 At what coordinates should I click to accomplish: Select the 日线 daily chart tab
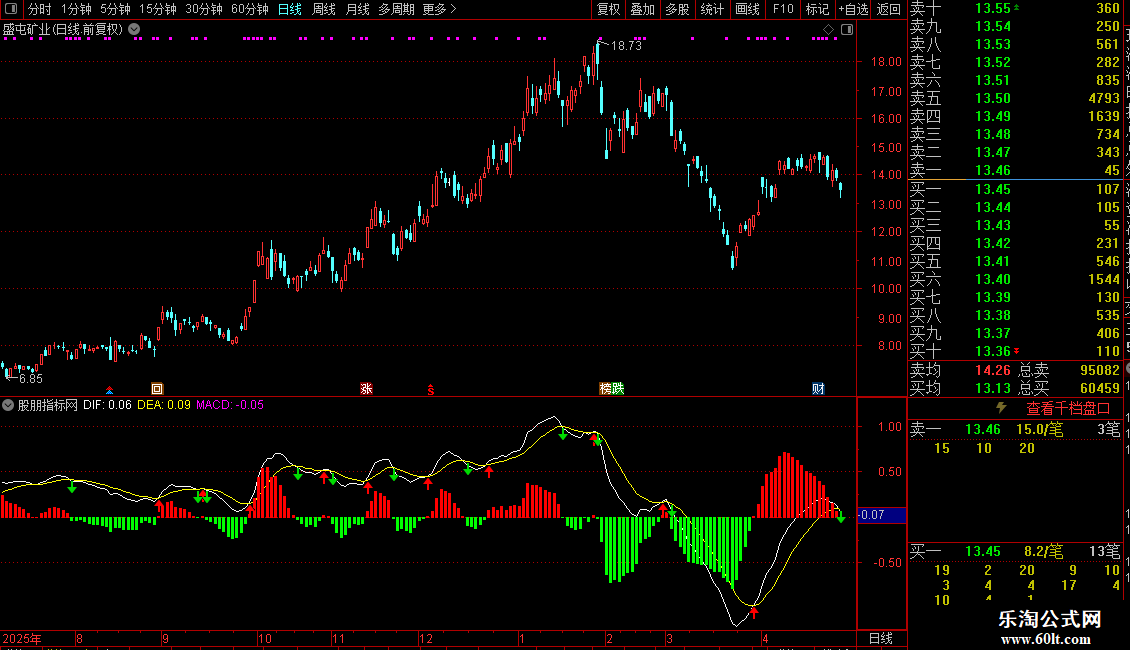[290, 9]
